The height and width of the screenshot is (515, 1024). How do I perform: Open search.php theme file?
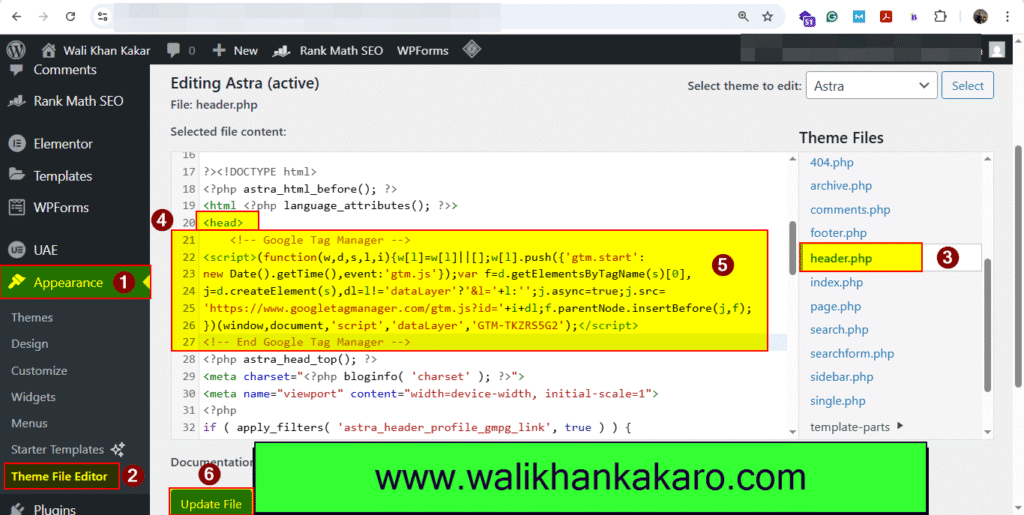tap(841, 330)
